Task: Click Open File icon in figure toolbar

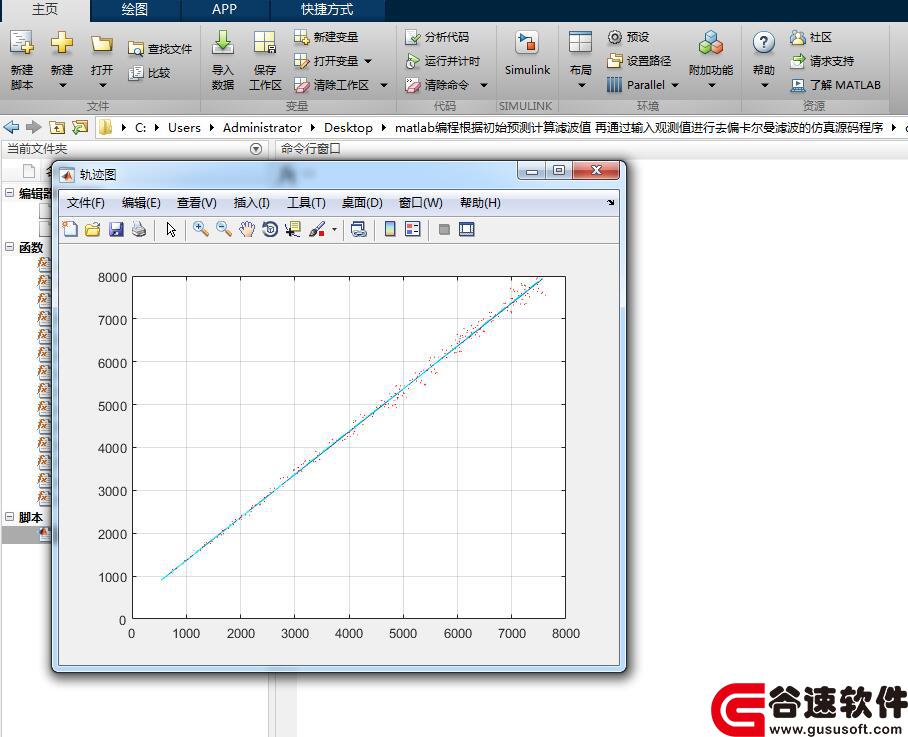Action: pos(93,229)
